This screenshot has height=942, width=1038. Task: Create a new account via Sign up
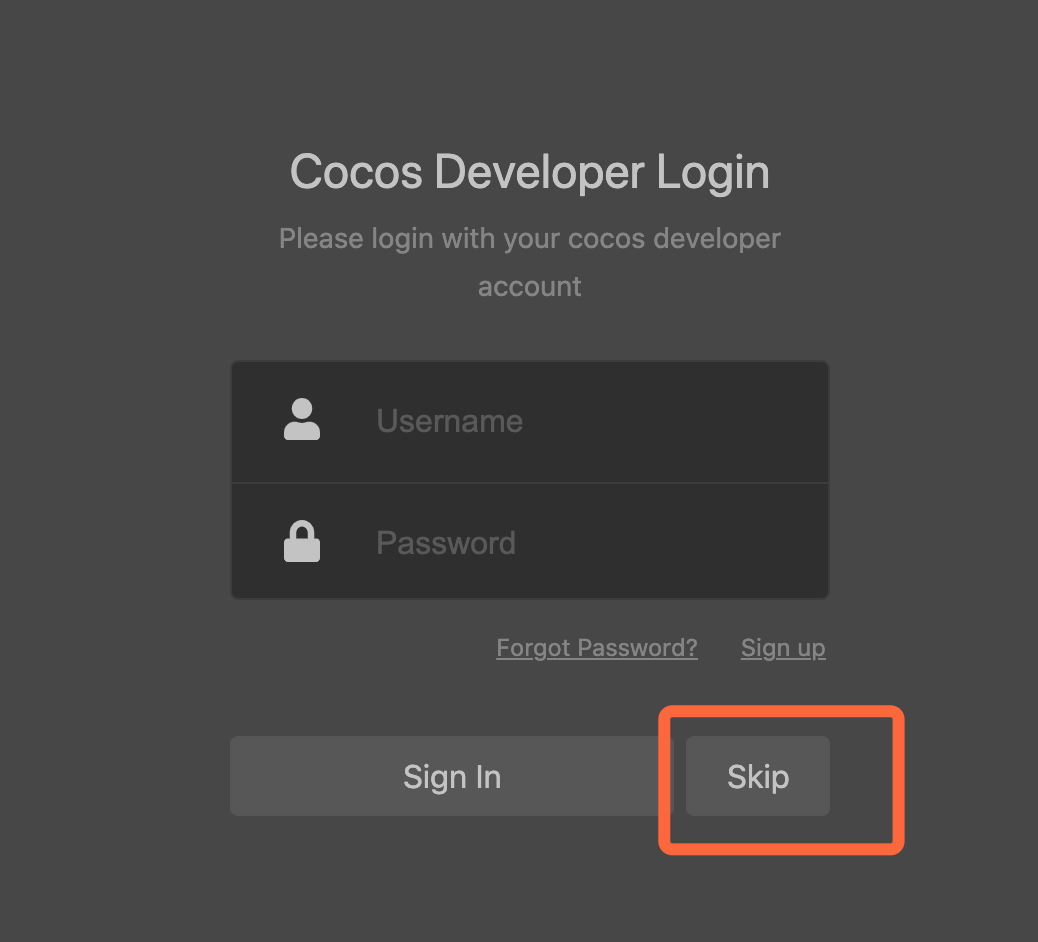tap(783, 648)
